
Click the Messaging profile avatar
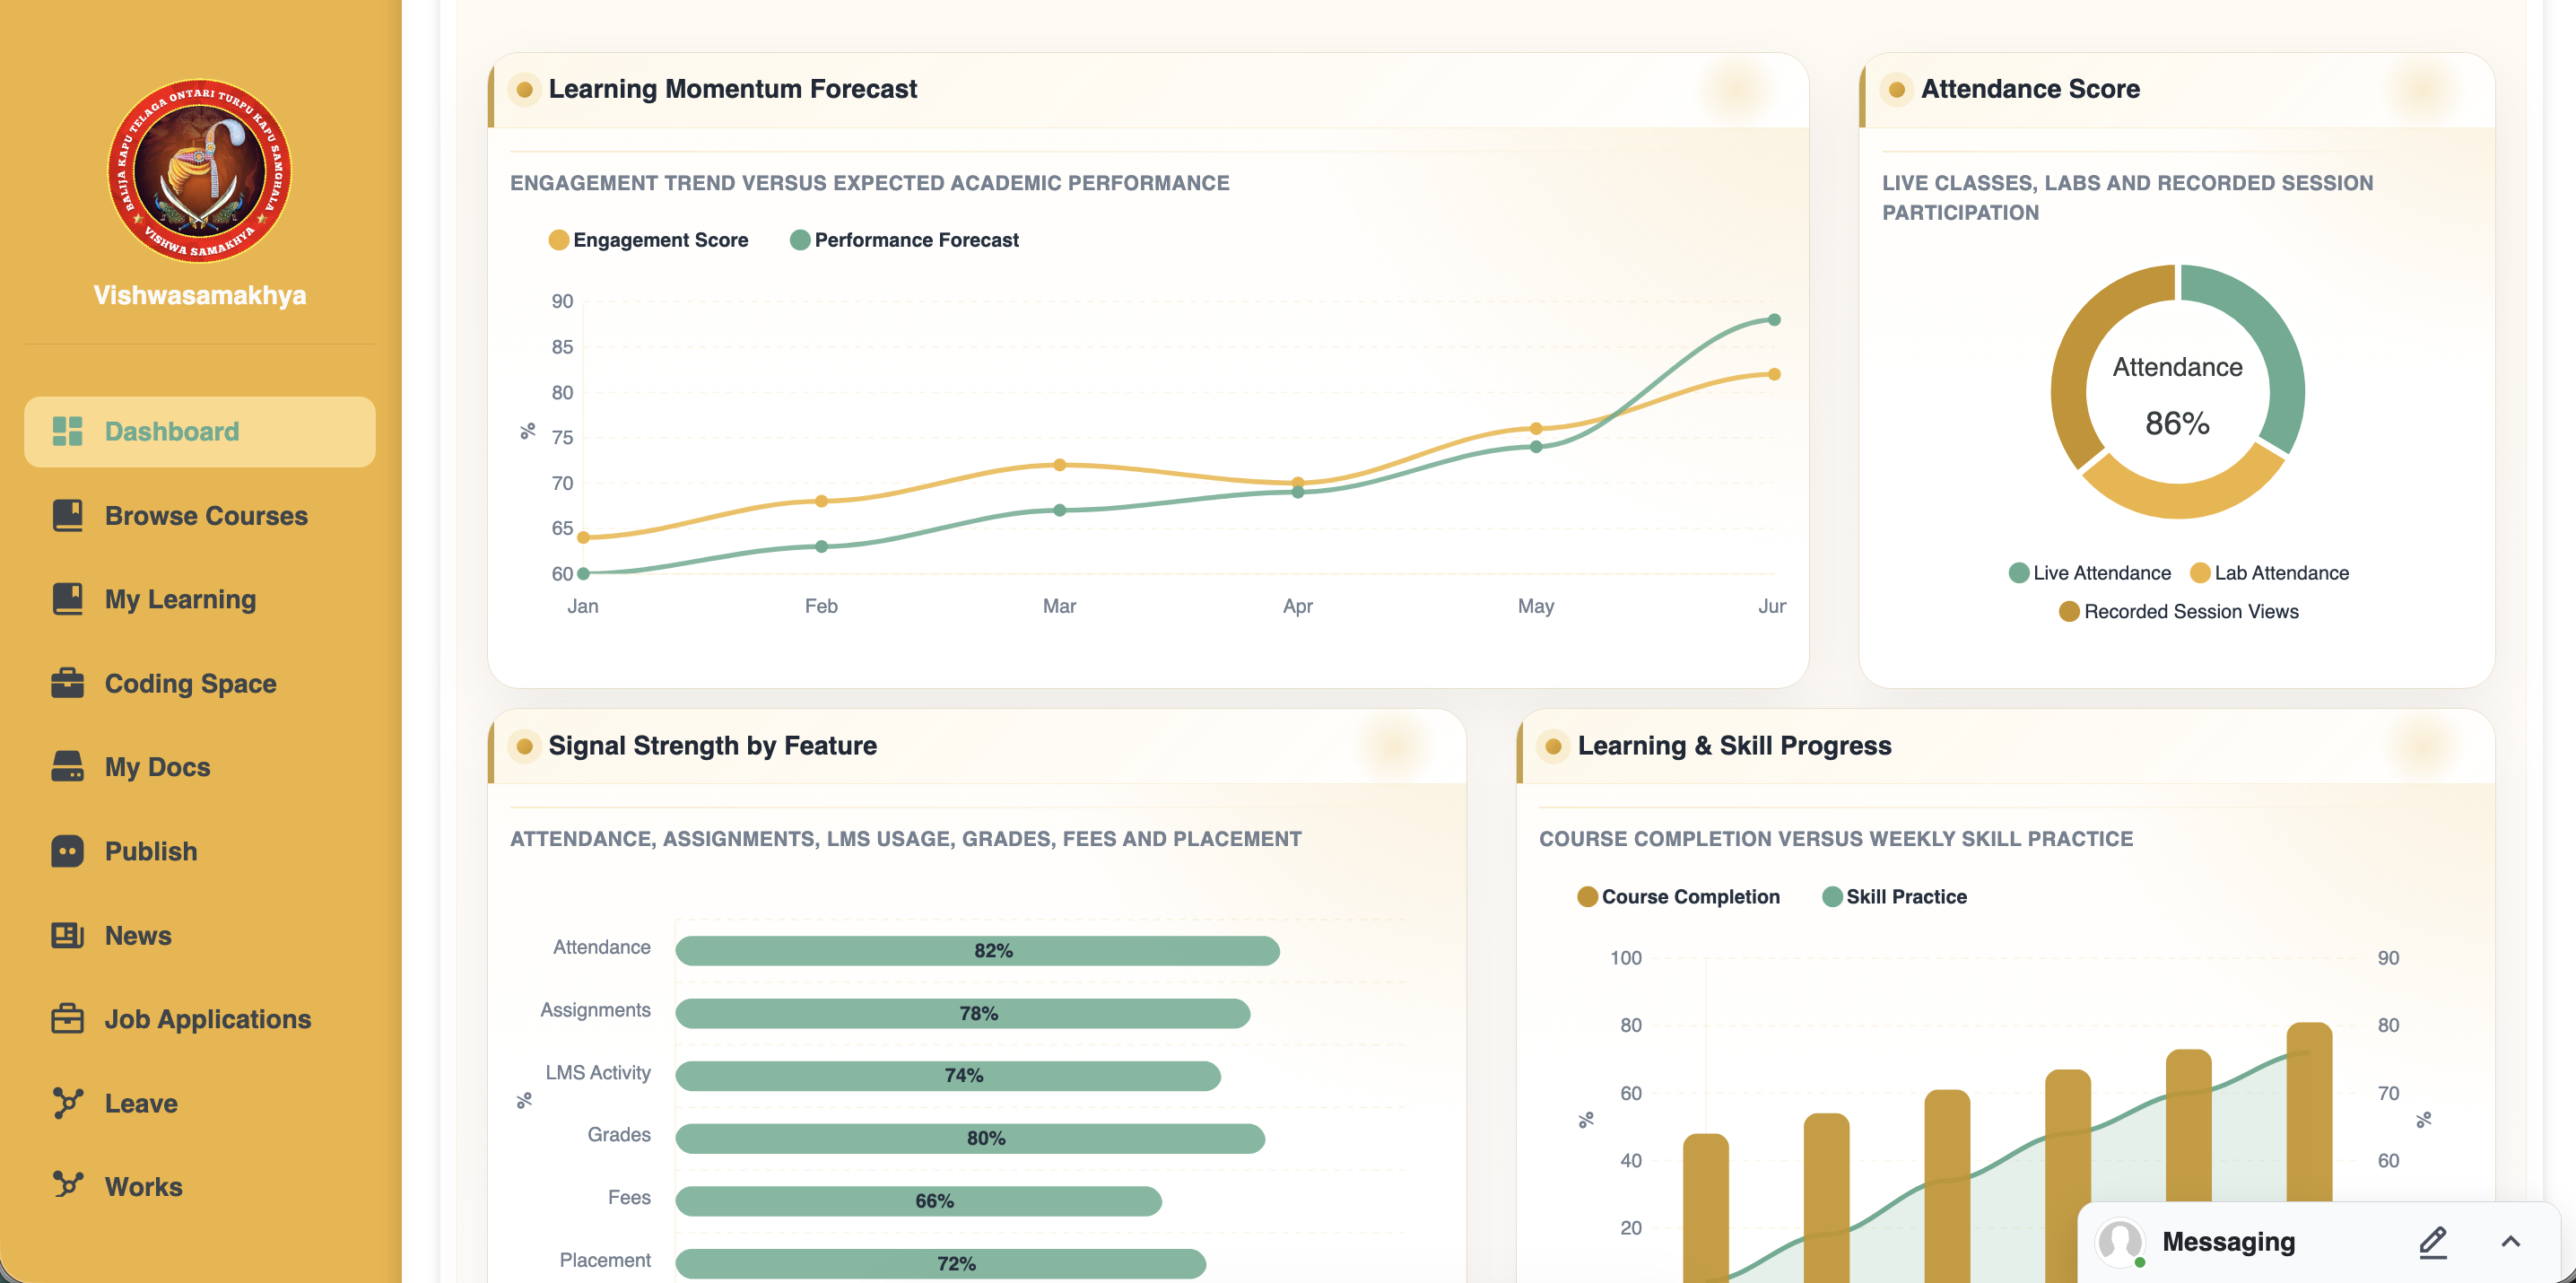(x=2119, y=1242)
